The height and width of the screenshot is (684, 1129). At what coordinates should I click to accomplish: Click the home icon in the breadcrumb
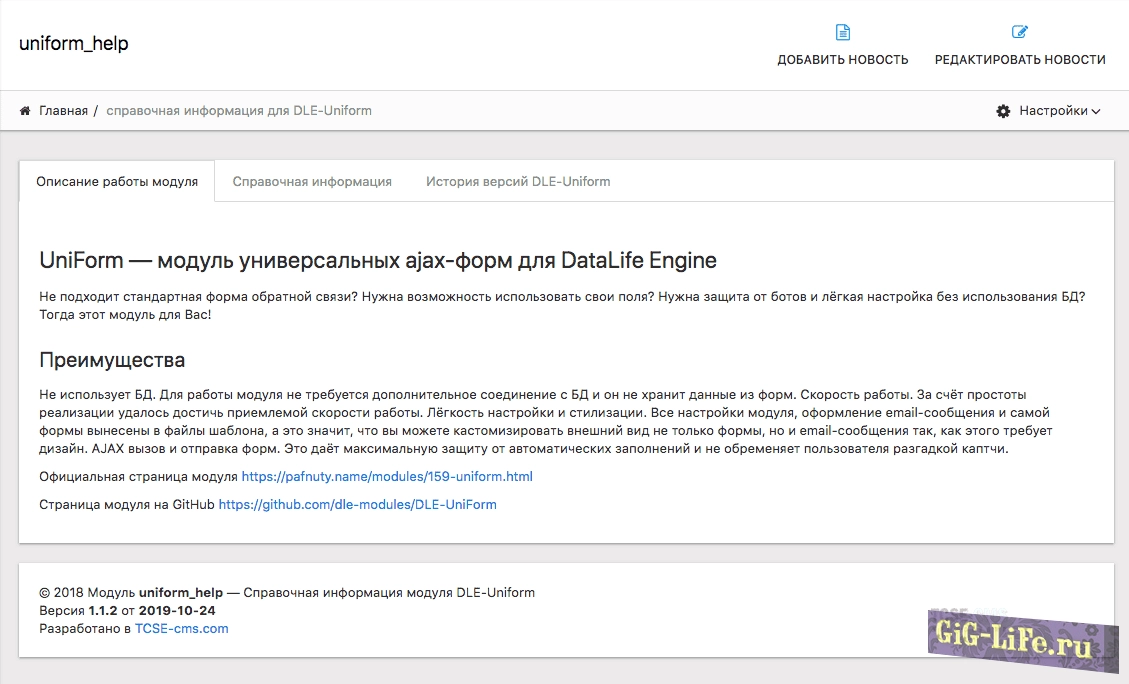[x=25, y=111]
